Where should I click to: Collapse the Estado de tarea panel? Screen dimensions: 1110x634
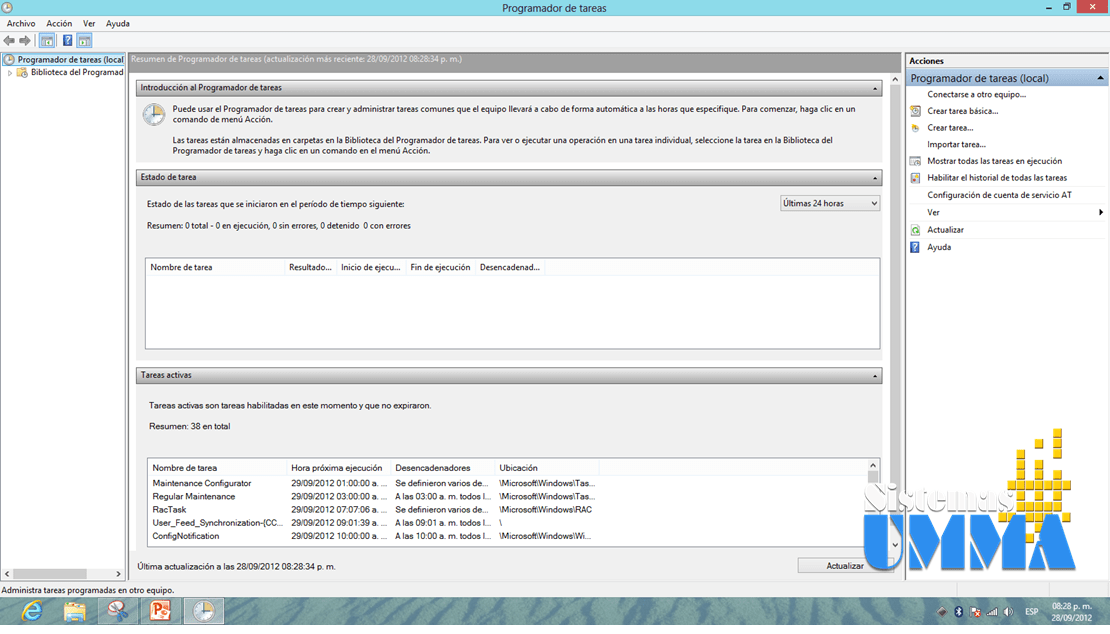pyautogui.click(x=873, y=177)
